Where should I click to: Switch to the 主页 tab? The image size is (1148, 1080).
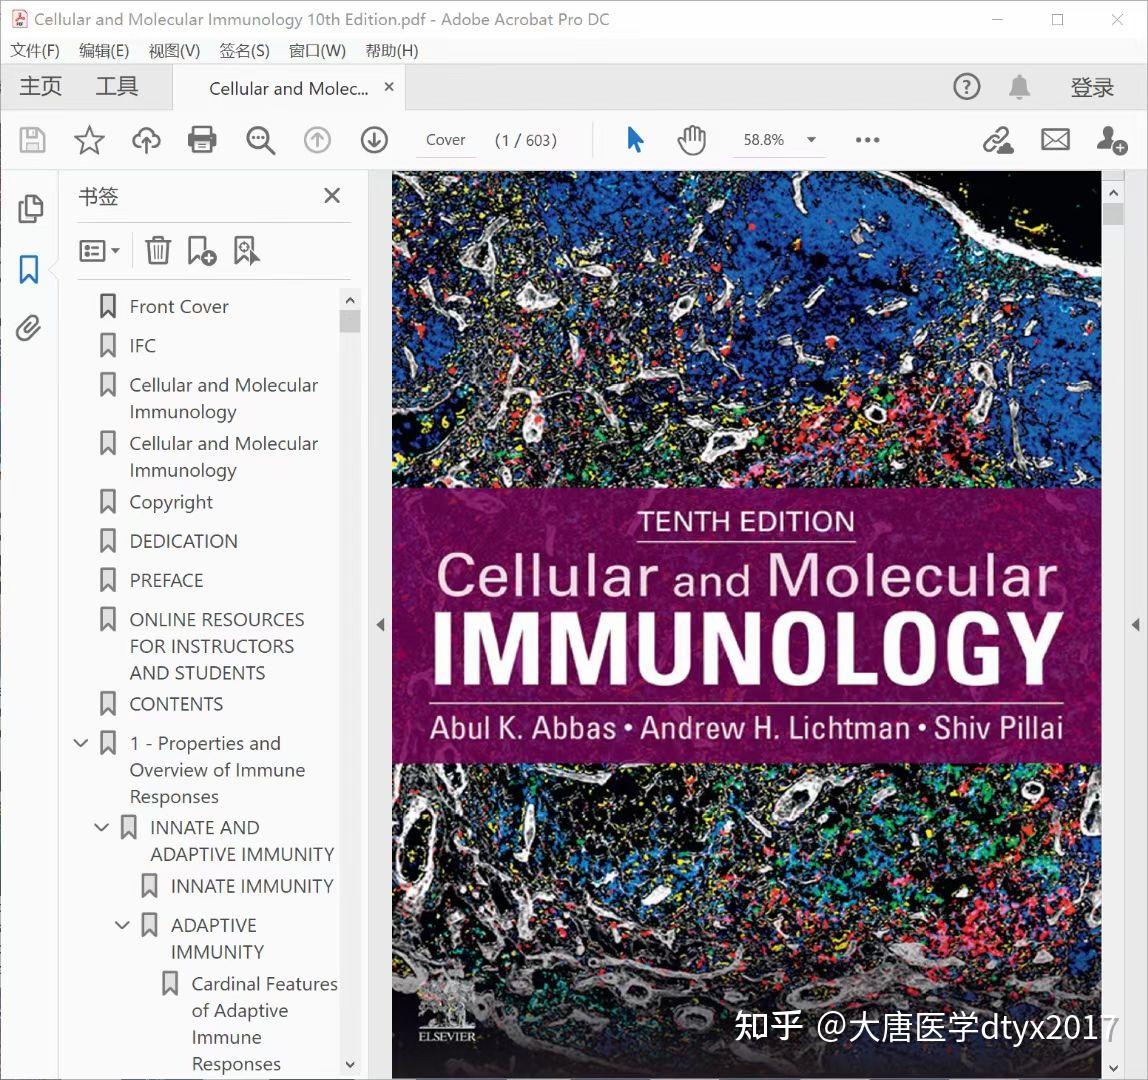[x=40, y=86]
